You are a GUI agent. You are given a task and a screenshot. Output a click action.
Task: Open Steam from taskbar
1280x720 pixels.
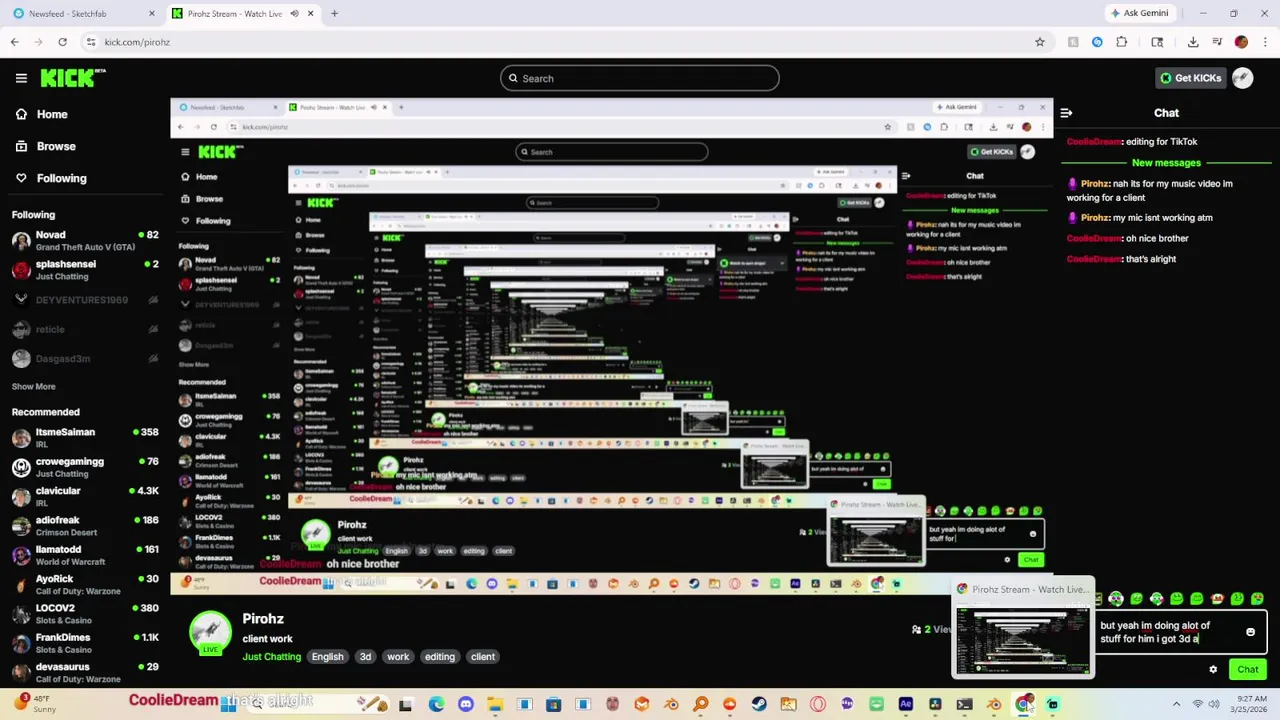click(x=759, y=704)
